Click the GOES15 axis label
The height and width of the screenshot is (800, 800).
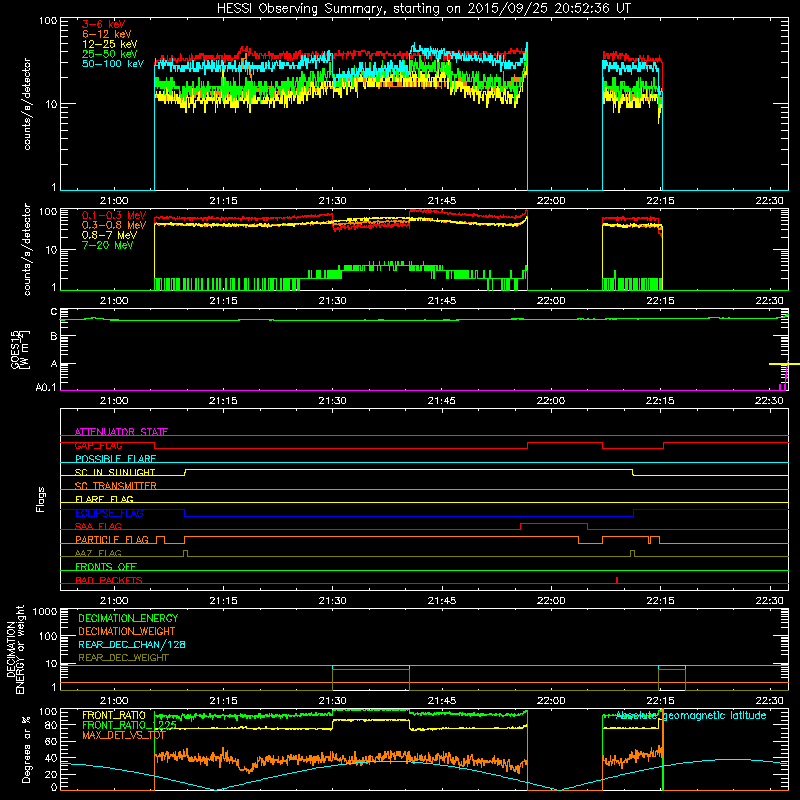point(21,349)
